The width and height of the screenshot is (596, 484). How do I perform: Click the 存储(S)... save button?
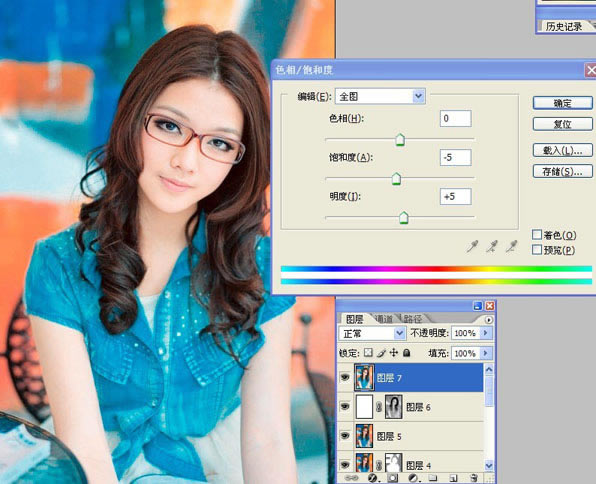click(563, 171)
